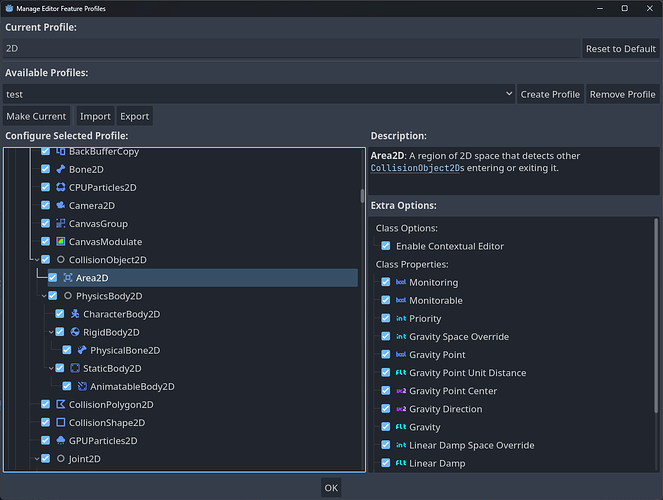Collapse the StaticBody2D tree branch

tap(52, 368)
